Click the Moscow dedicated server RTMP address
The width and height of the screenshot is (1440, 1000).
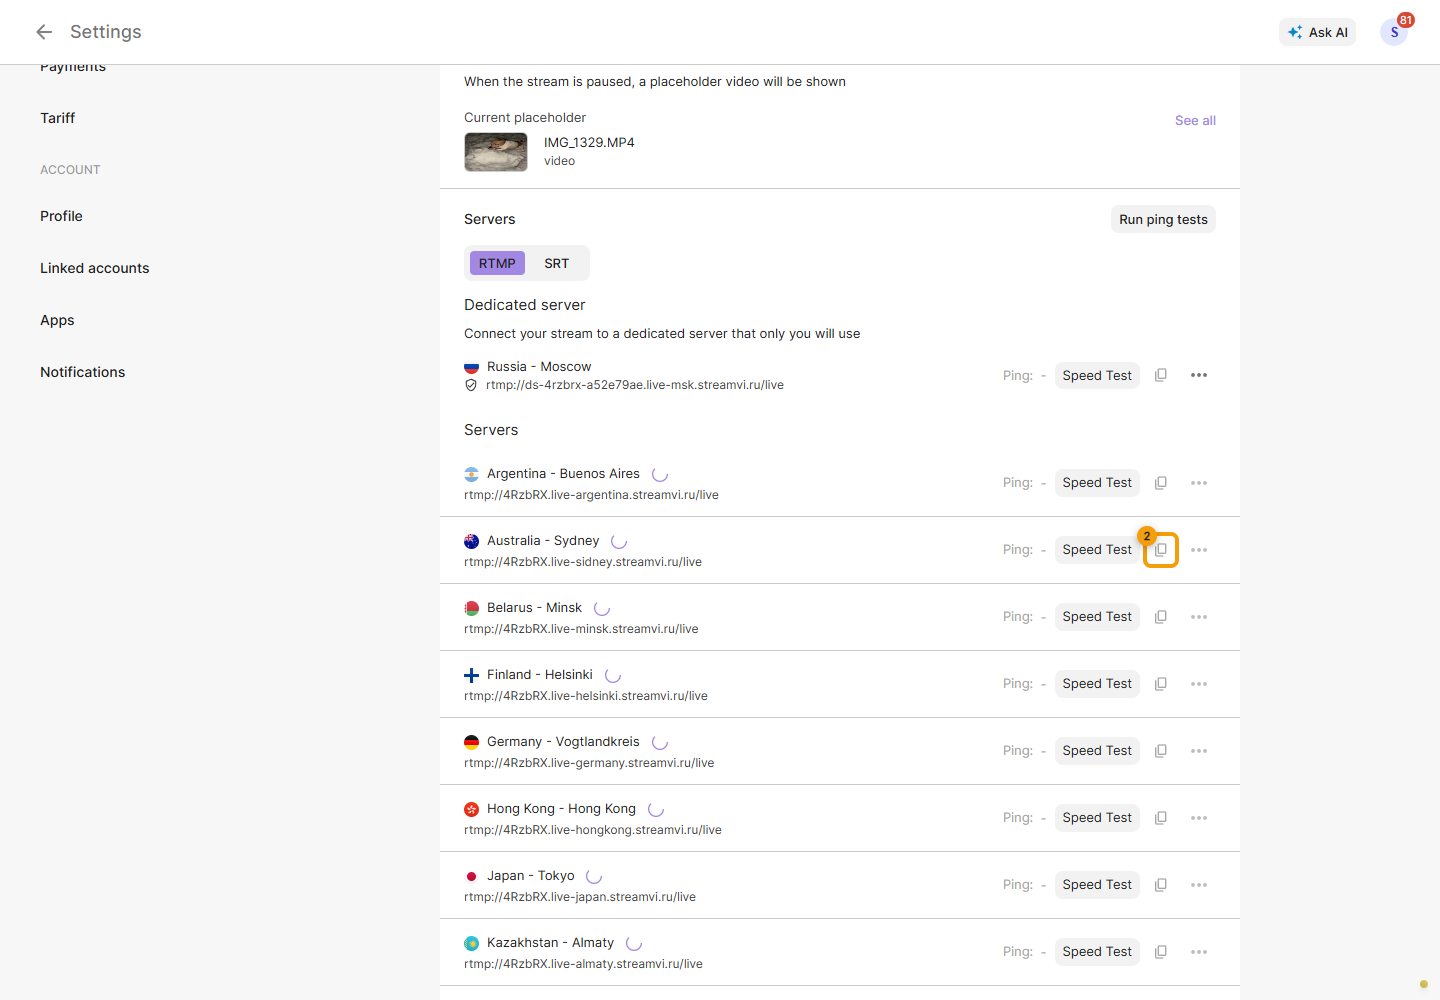635,385
